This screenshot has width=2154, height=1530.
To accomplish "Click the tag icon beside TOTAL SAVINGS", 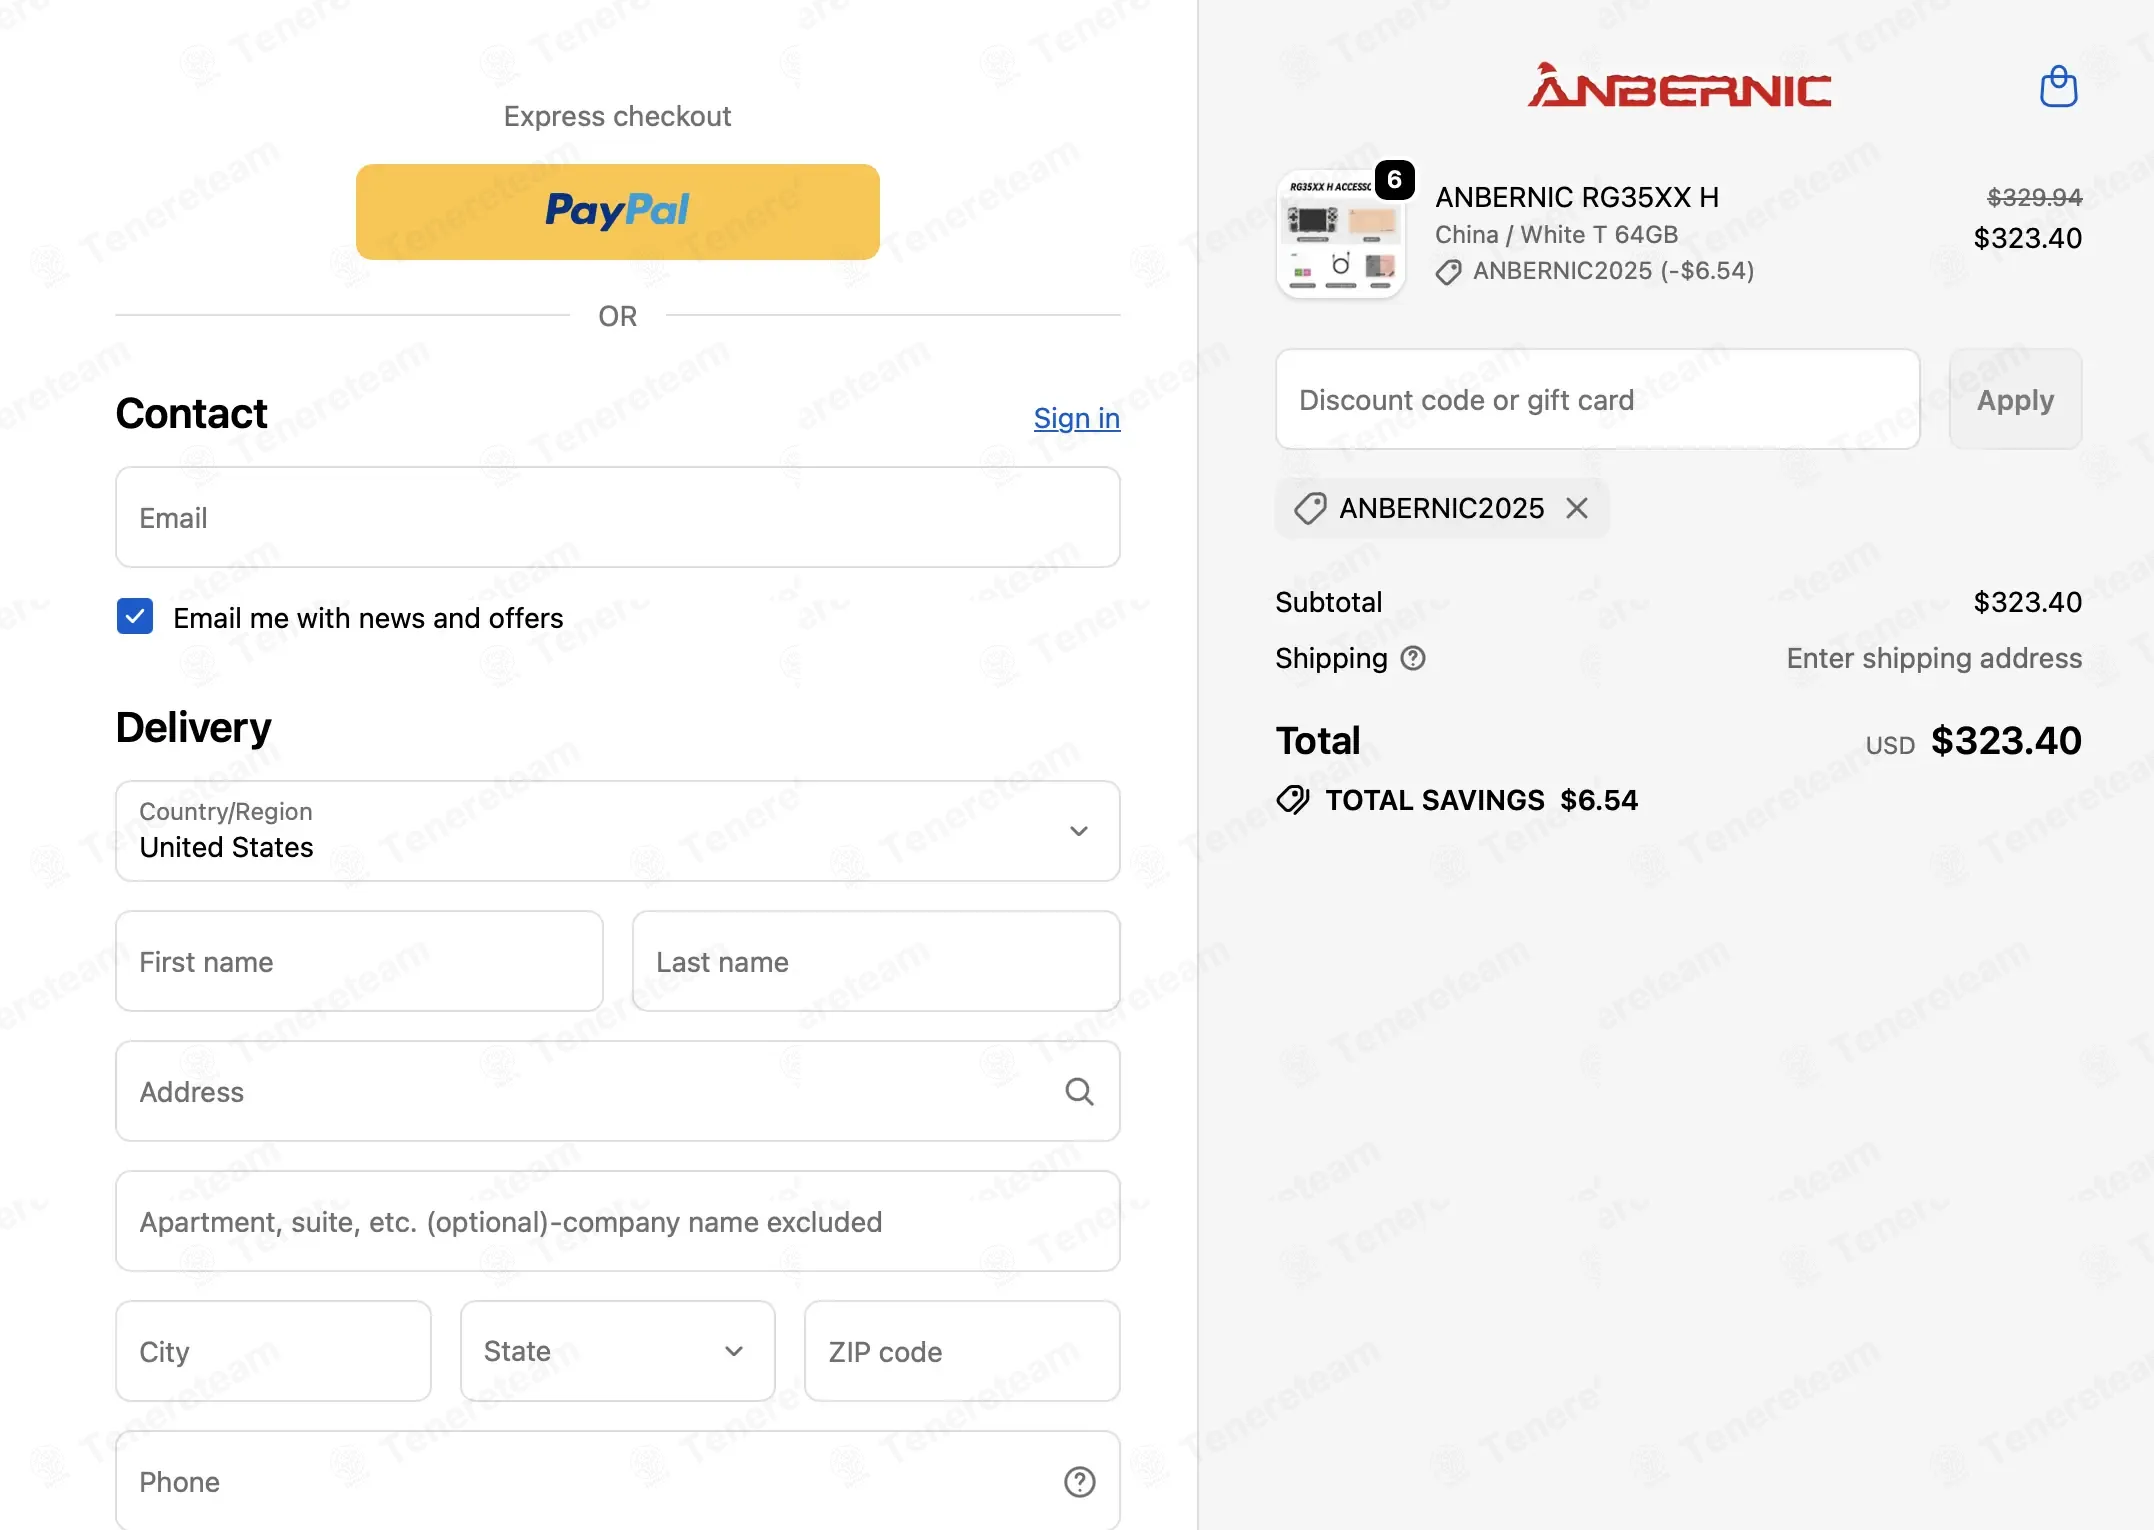I will pos(1293,800).
